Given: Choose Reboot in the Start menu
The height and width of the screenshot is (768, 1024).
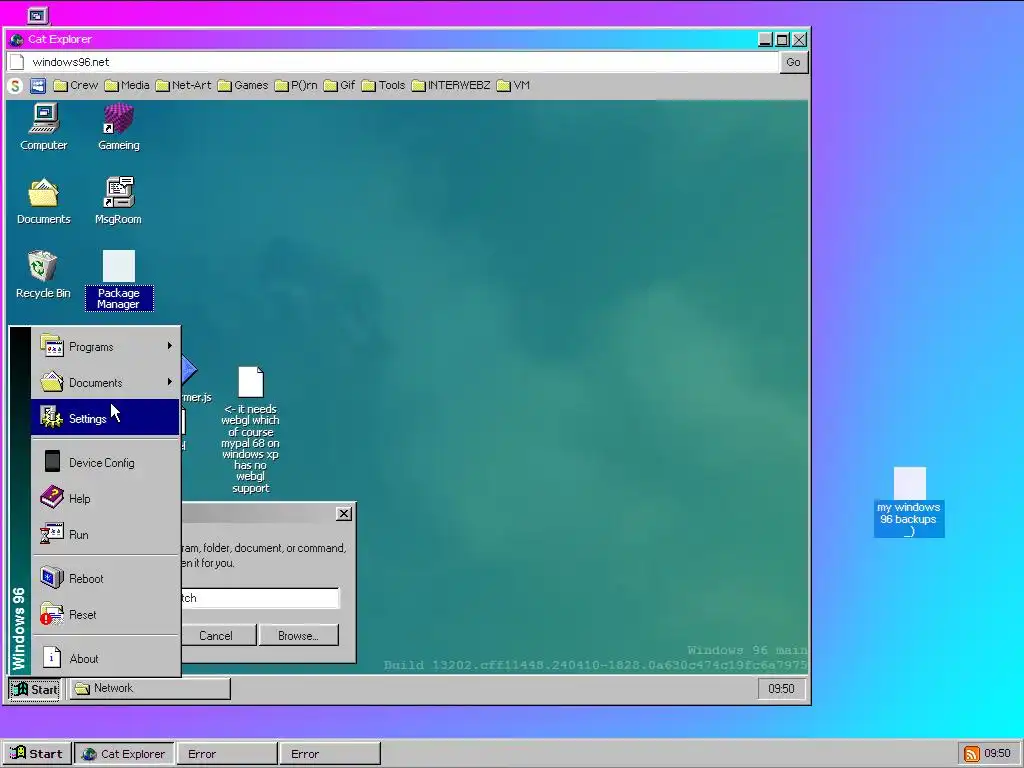Looking at the screenshot, I should point(105,579).
